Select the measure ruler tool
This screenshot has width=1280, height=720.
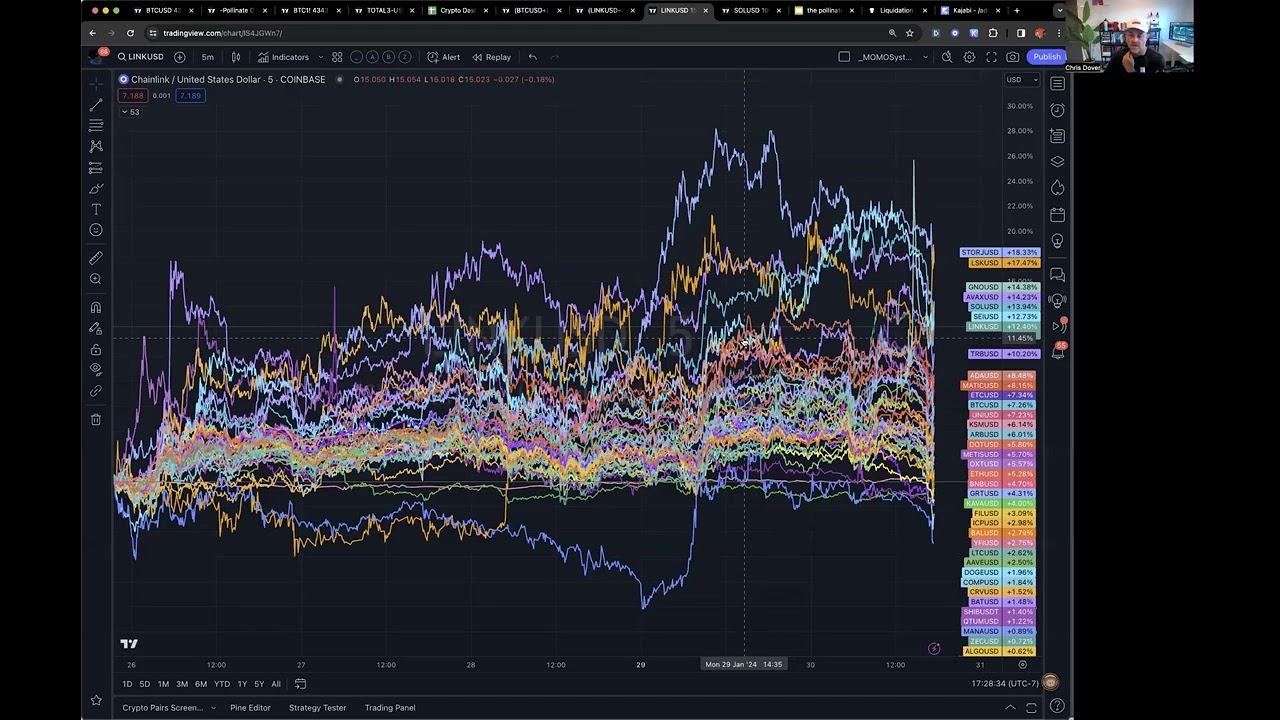point(96,258)
